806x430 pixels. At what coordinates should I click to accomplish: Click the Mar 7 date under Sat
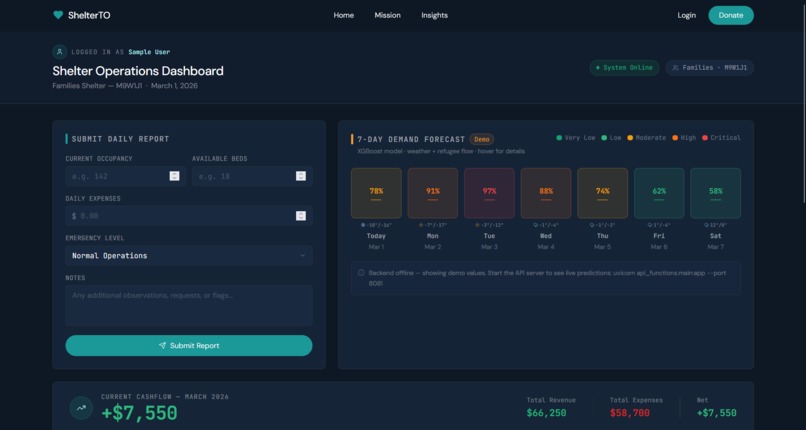[x=716, y=247]
